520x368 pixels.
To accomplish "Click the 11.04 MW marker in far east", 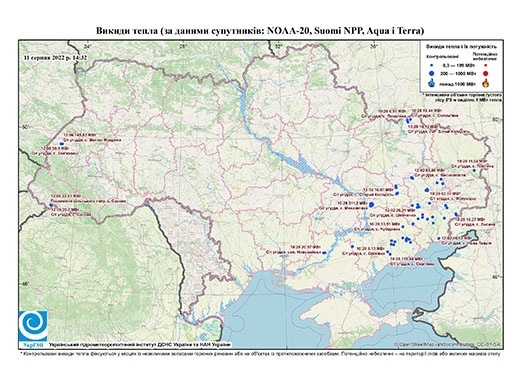I will [x=474, y=170].
